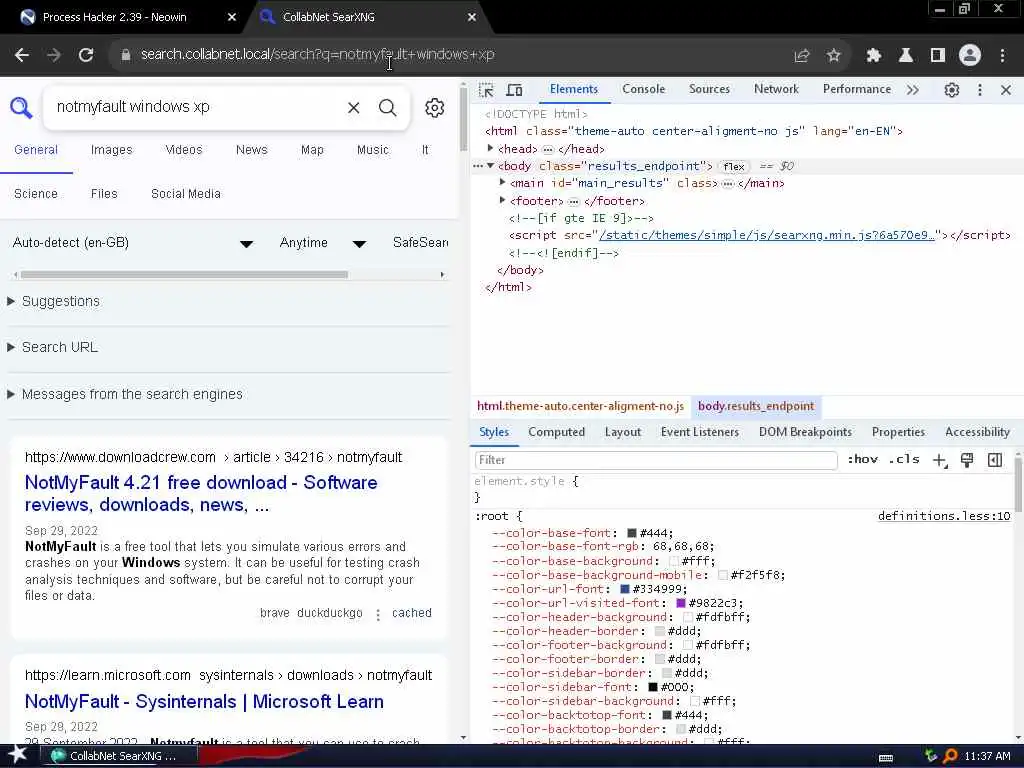Open the DevTools Console tab

[x=643, y=89]
